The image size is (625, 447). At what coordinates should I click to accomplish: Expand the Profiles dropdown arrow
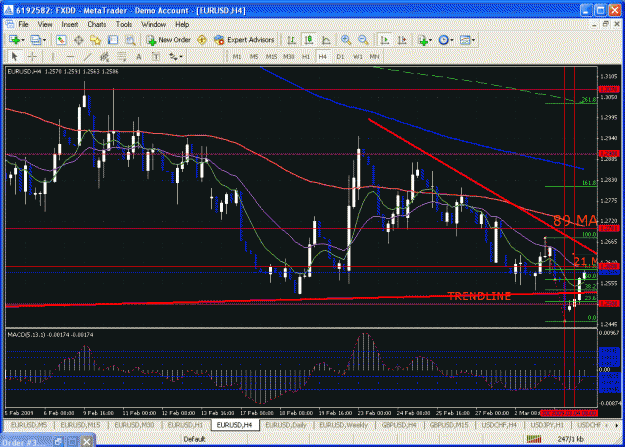coord(44,40)
